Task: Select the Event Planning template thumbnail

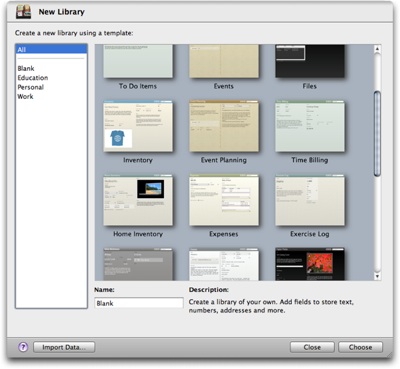Action: coord(224,126)
